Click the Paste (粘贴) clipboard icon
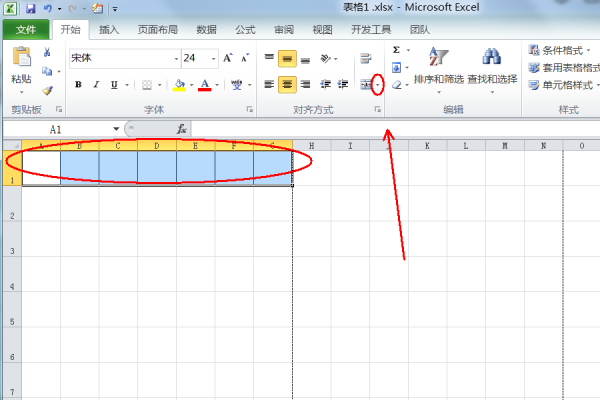Image resolution: width=600 pixels, height=400 pixels. [x=21, y=62]
